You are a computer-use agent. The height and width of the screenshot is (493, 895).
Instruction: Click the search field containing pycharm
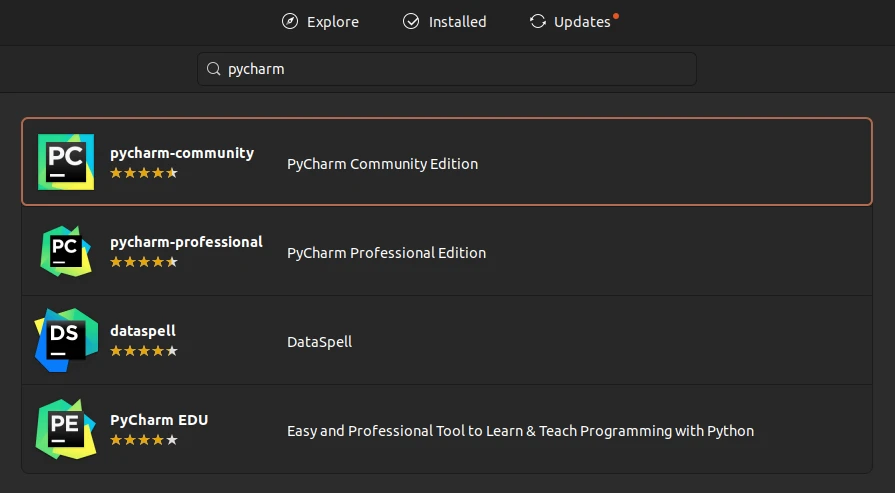pos(447,69)
